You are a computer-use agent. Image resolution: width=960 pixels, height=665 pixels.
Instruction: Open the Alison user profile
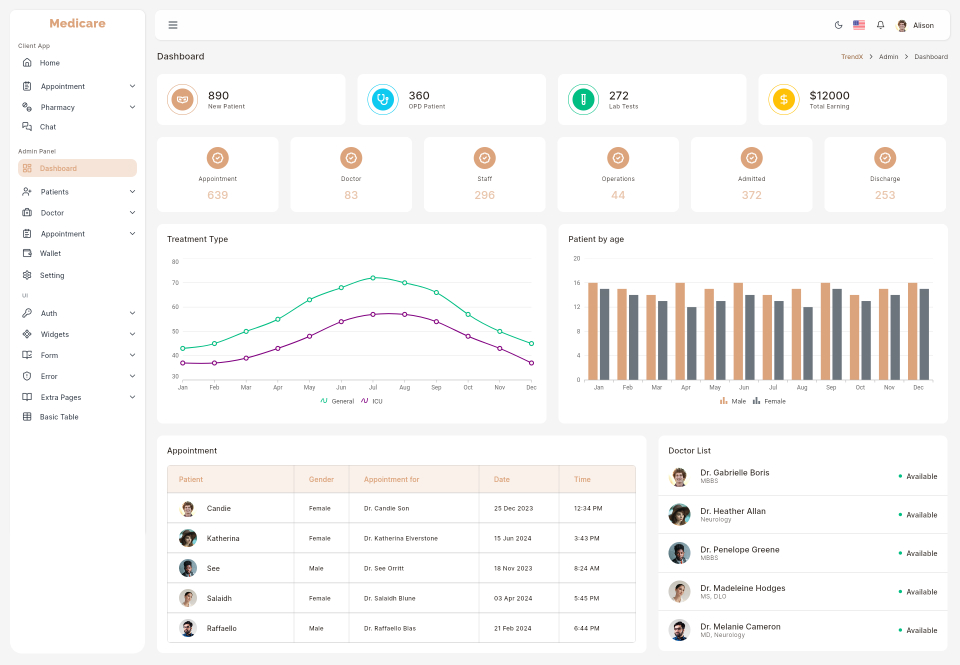(915, 25)
